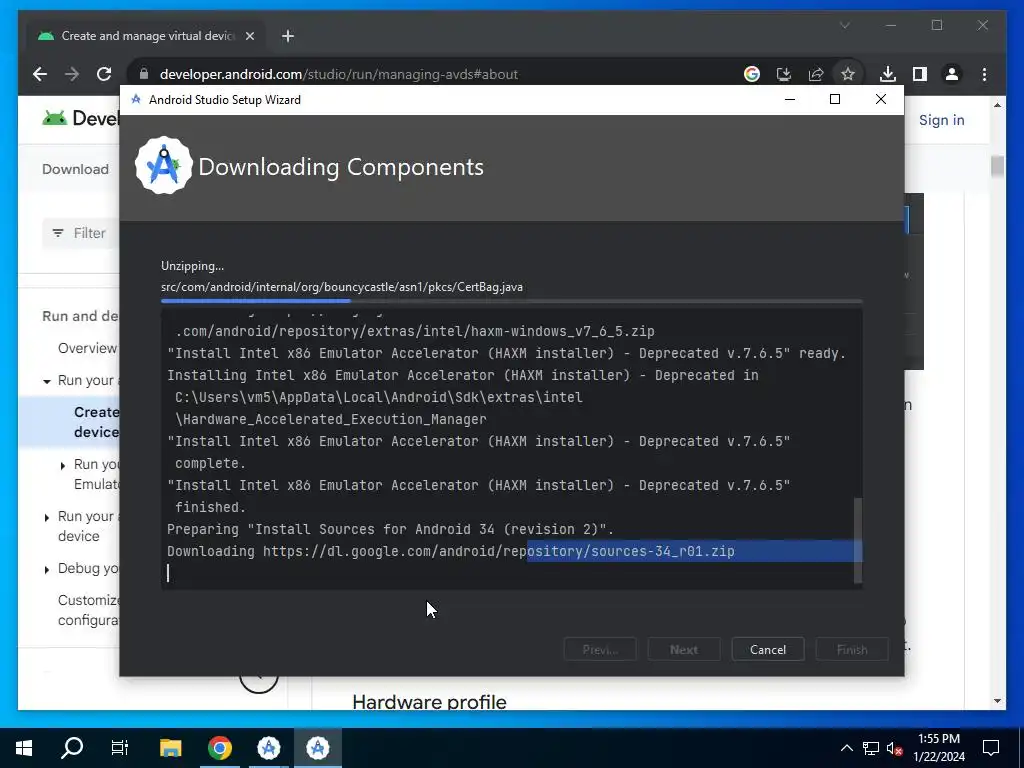This screenshot has width=1024, height=768.
Task: Maximize the Setup Wizard window
Action: (x=835, y=99)
